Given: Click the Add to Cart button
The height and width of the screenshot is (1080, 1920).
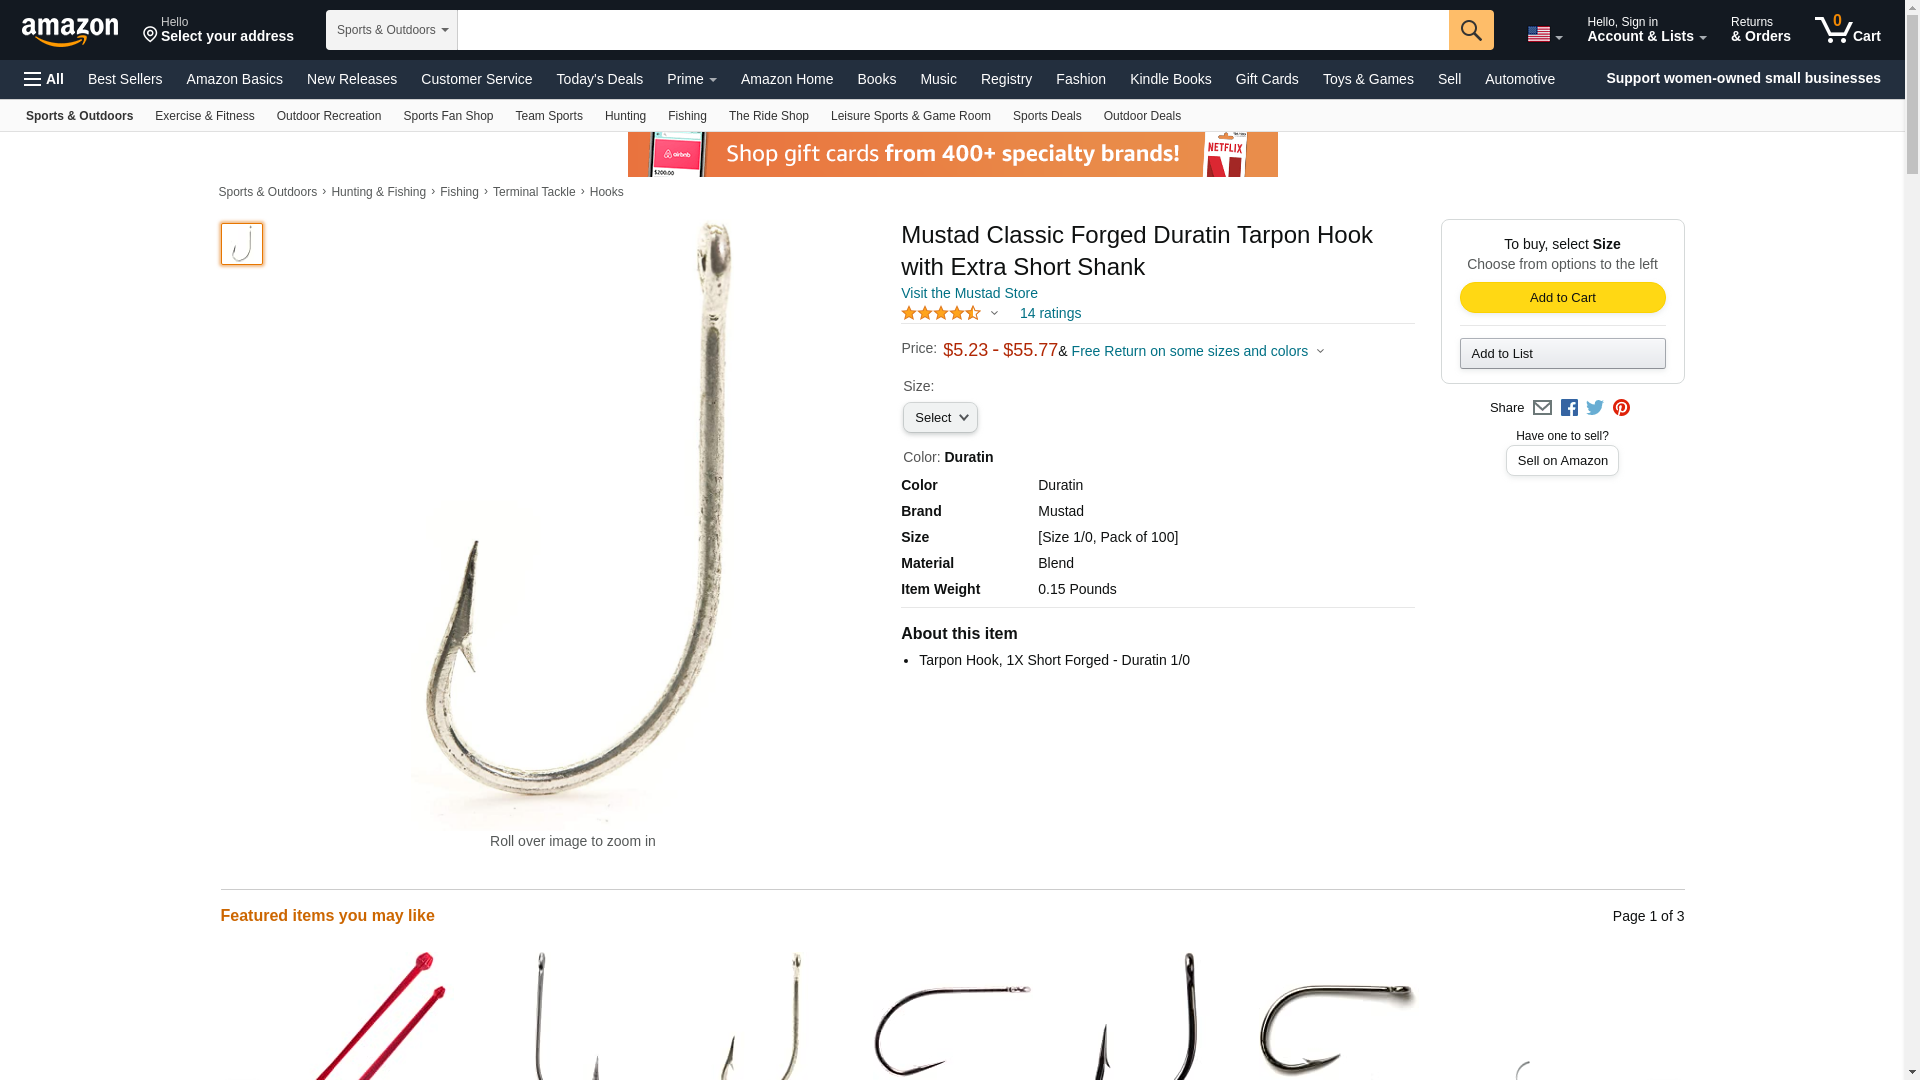Looking at the screenshot, I should pyautogui.click(x=1562, y=298).
